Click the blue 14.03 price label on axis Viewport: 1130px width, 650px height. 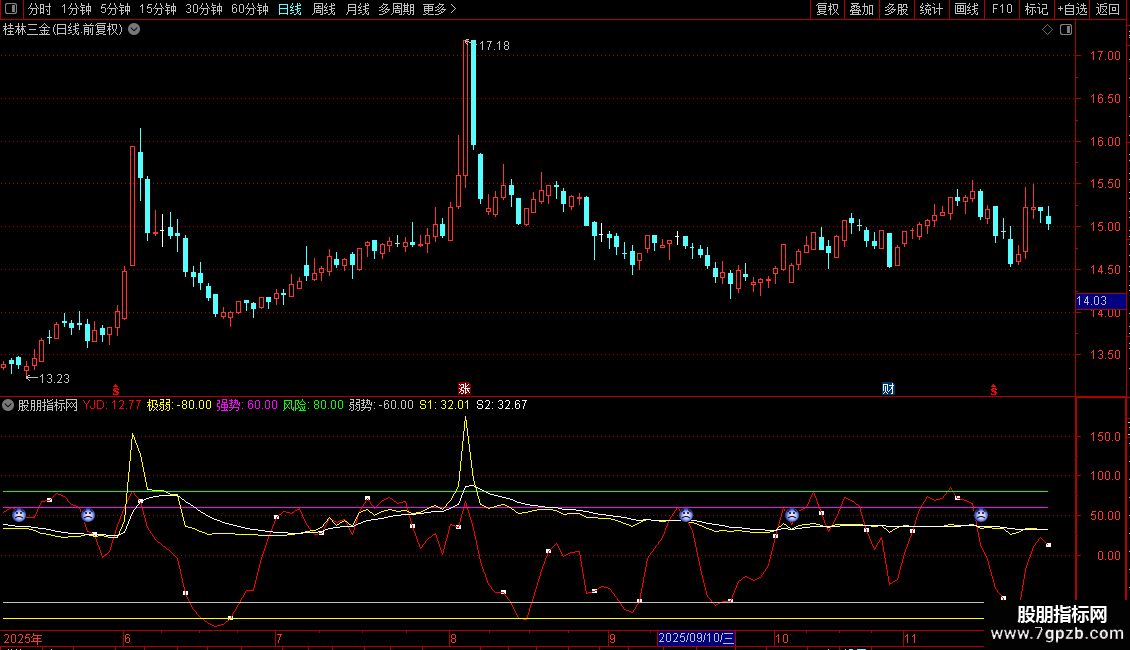pyautogui.click(x=1090, y=300)
